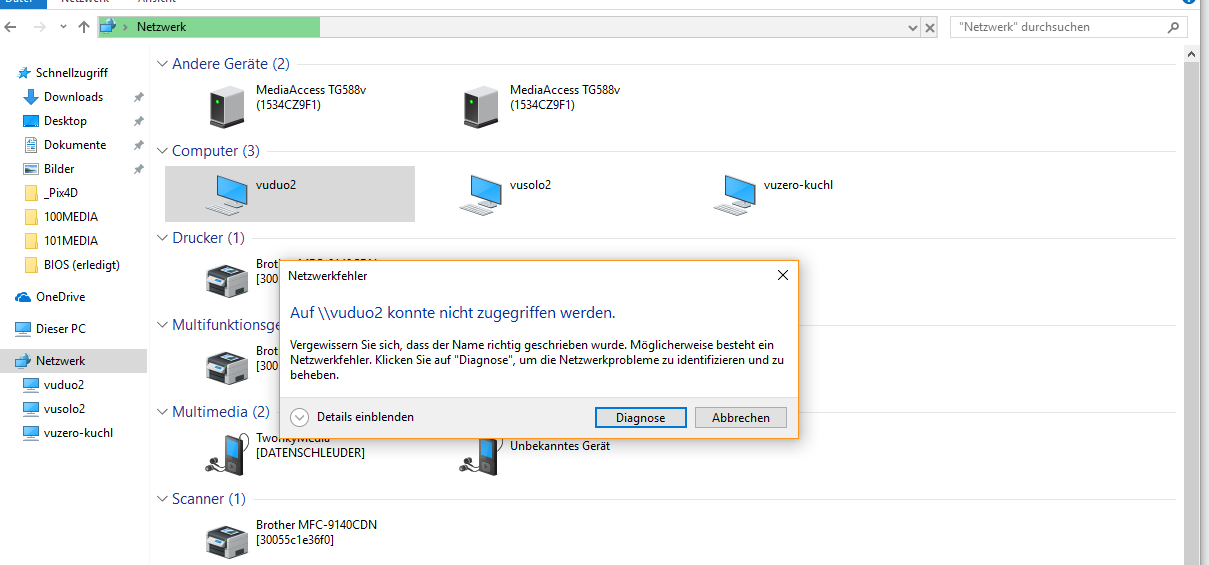Click the pin icon next to Desktop
This screenshot has height=565, width=1209.
coord(139,121)
